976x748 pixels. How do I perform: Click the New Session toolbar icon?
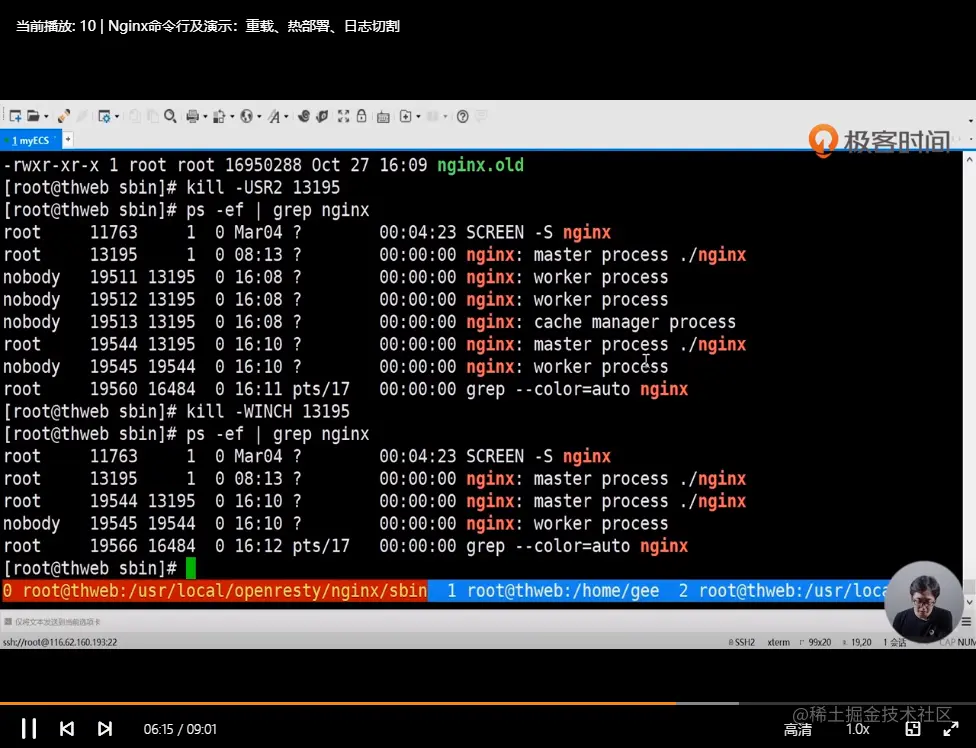tap(16, 116)
